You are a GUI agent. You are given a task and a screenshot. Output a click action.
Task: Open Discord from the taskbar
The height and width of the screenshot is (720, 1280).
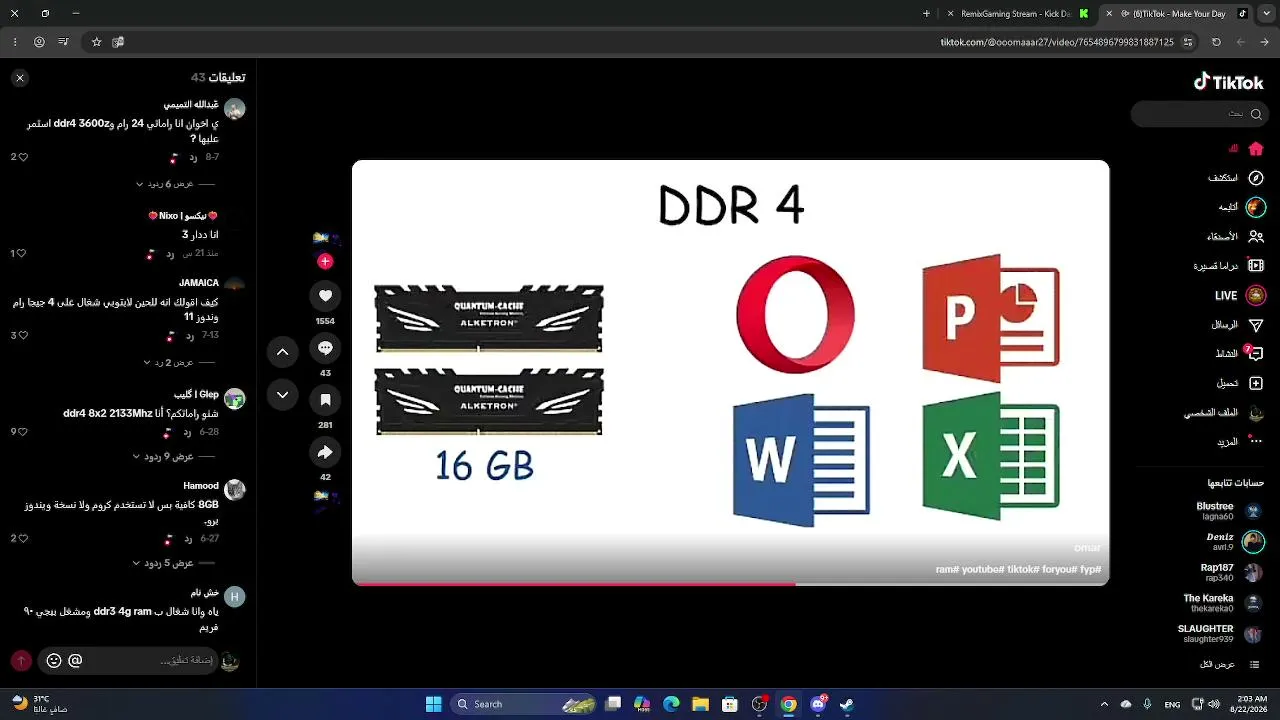818,704
